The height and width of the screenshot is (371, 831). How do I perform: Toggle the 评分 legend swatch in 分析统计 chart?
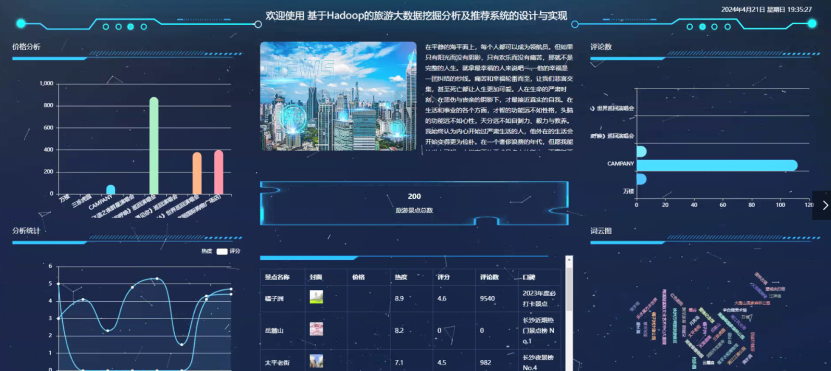point(222,251)
